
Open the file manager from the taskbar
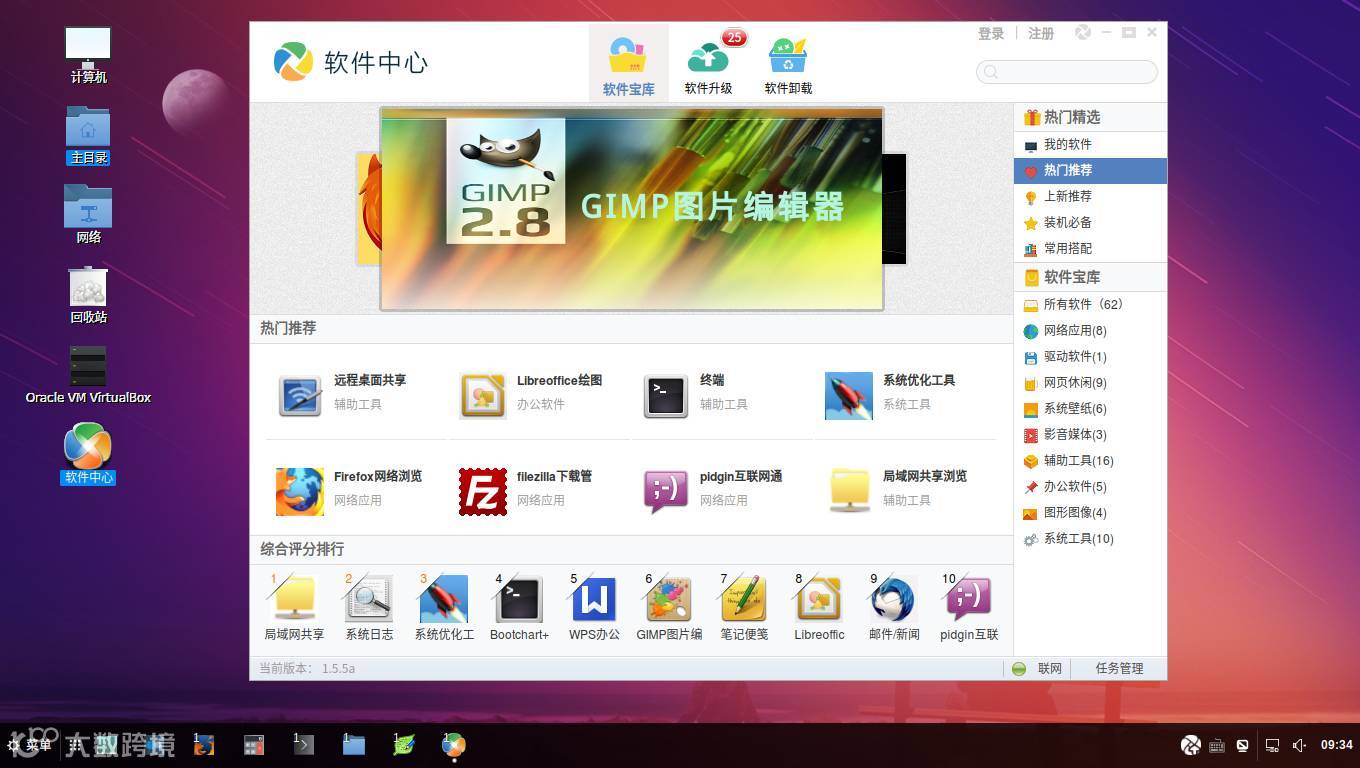pyautogui.click(x=354, y=745)
